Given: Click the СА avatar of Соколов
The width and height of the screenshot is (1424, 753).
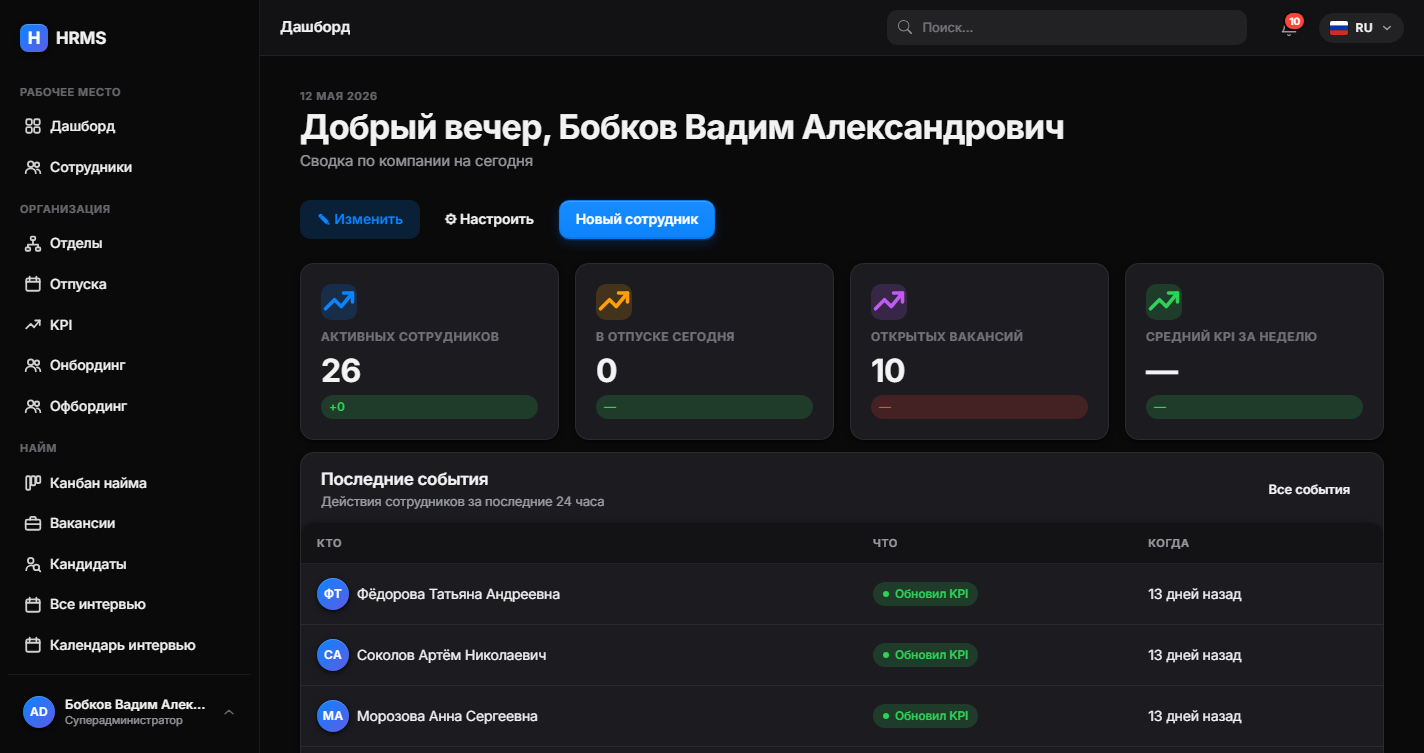Looking at the screenshot, I should click(x=333, y=655).
